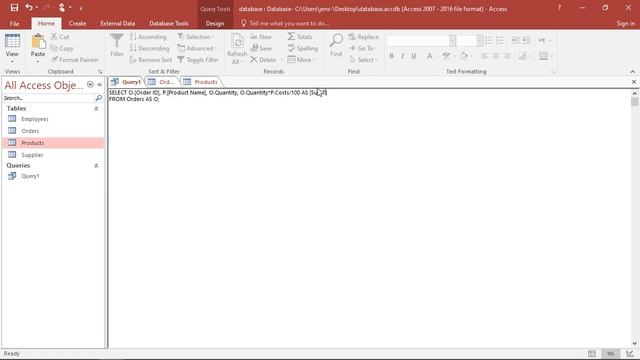Open the font name combo box

pyautogui.click(x=422, y=40)
